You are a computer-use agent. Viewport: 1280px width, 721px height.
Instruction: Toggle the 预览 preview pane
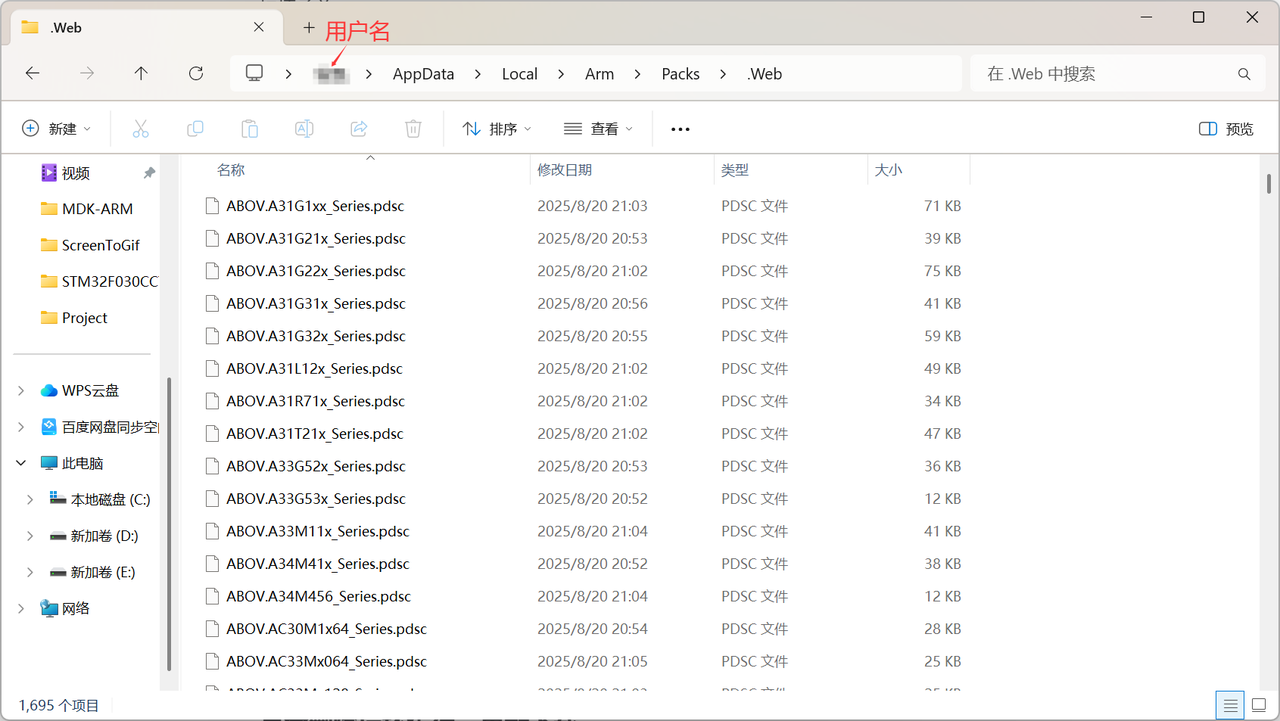[1226, 129]
